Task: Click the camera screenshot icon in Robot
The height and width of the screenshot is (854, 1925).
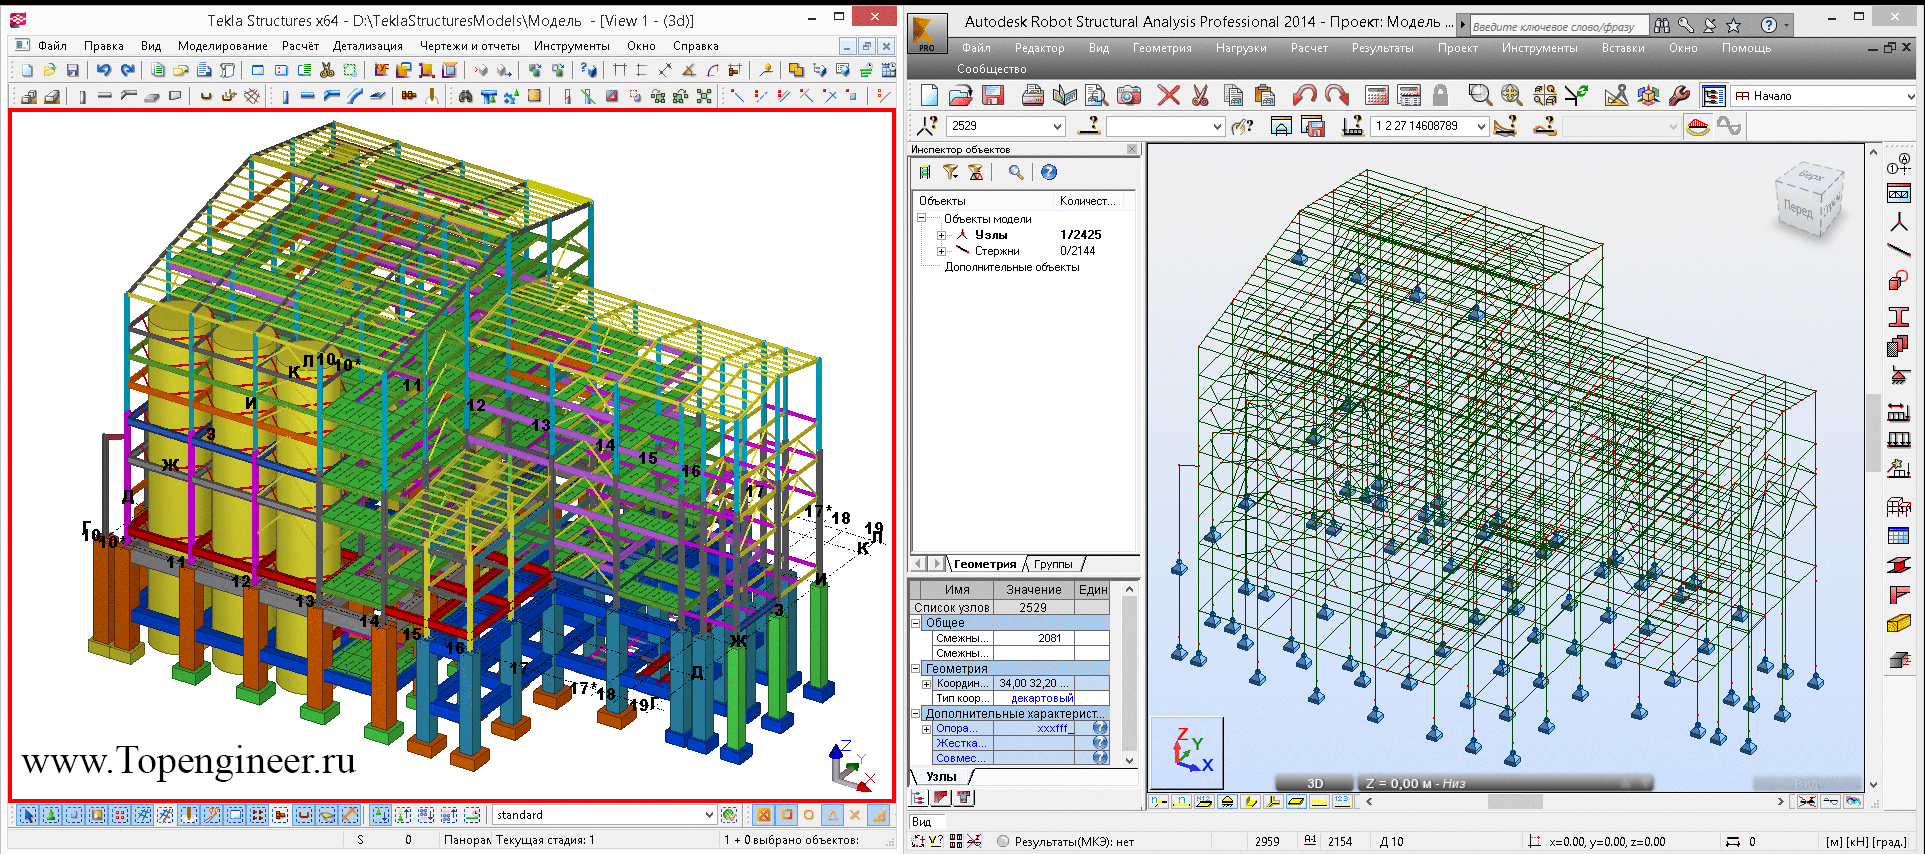Action: click(x=1129, y=96)
